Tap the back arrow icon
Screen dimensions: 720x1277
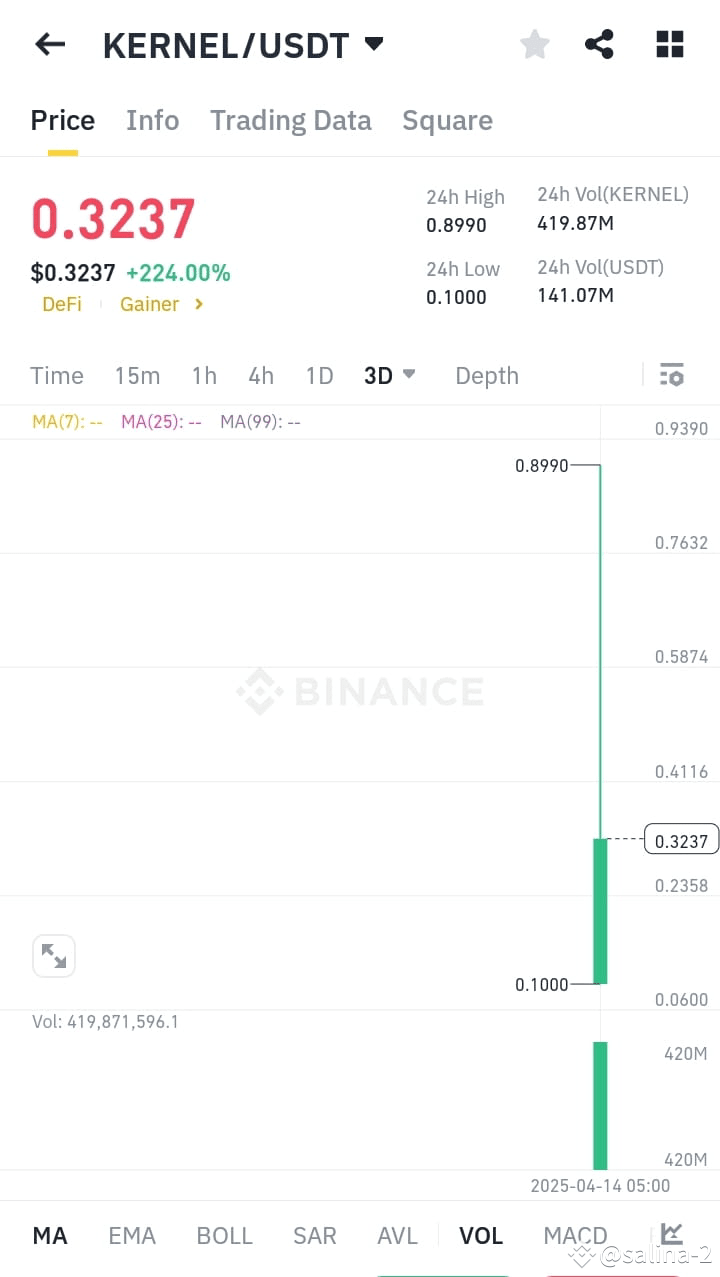pos(49,44)
